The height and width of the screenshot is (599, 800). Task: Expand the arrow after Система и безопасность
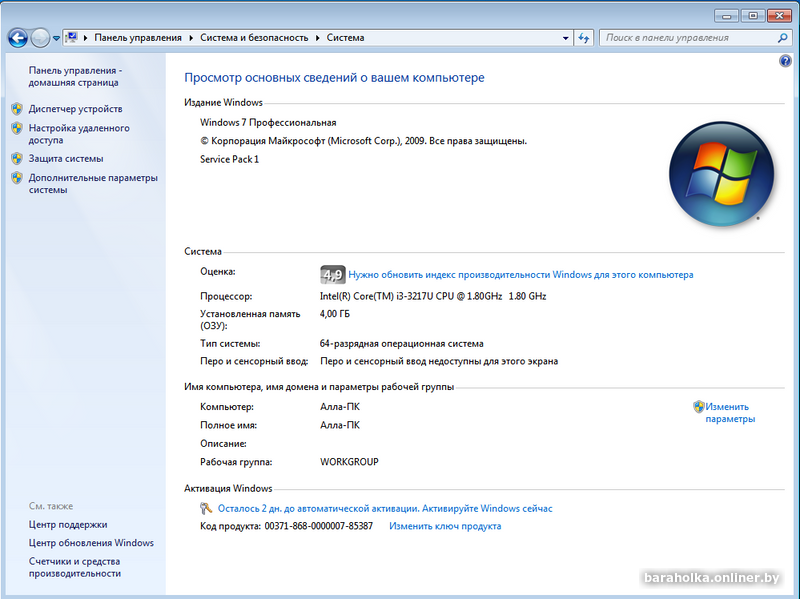point(317,38)
